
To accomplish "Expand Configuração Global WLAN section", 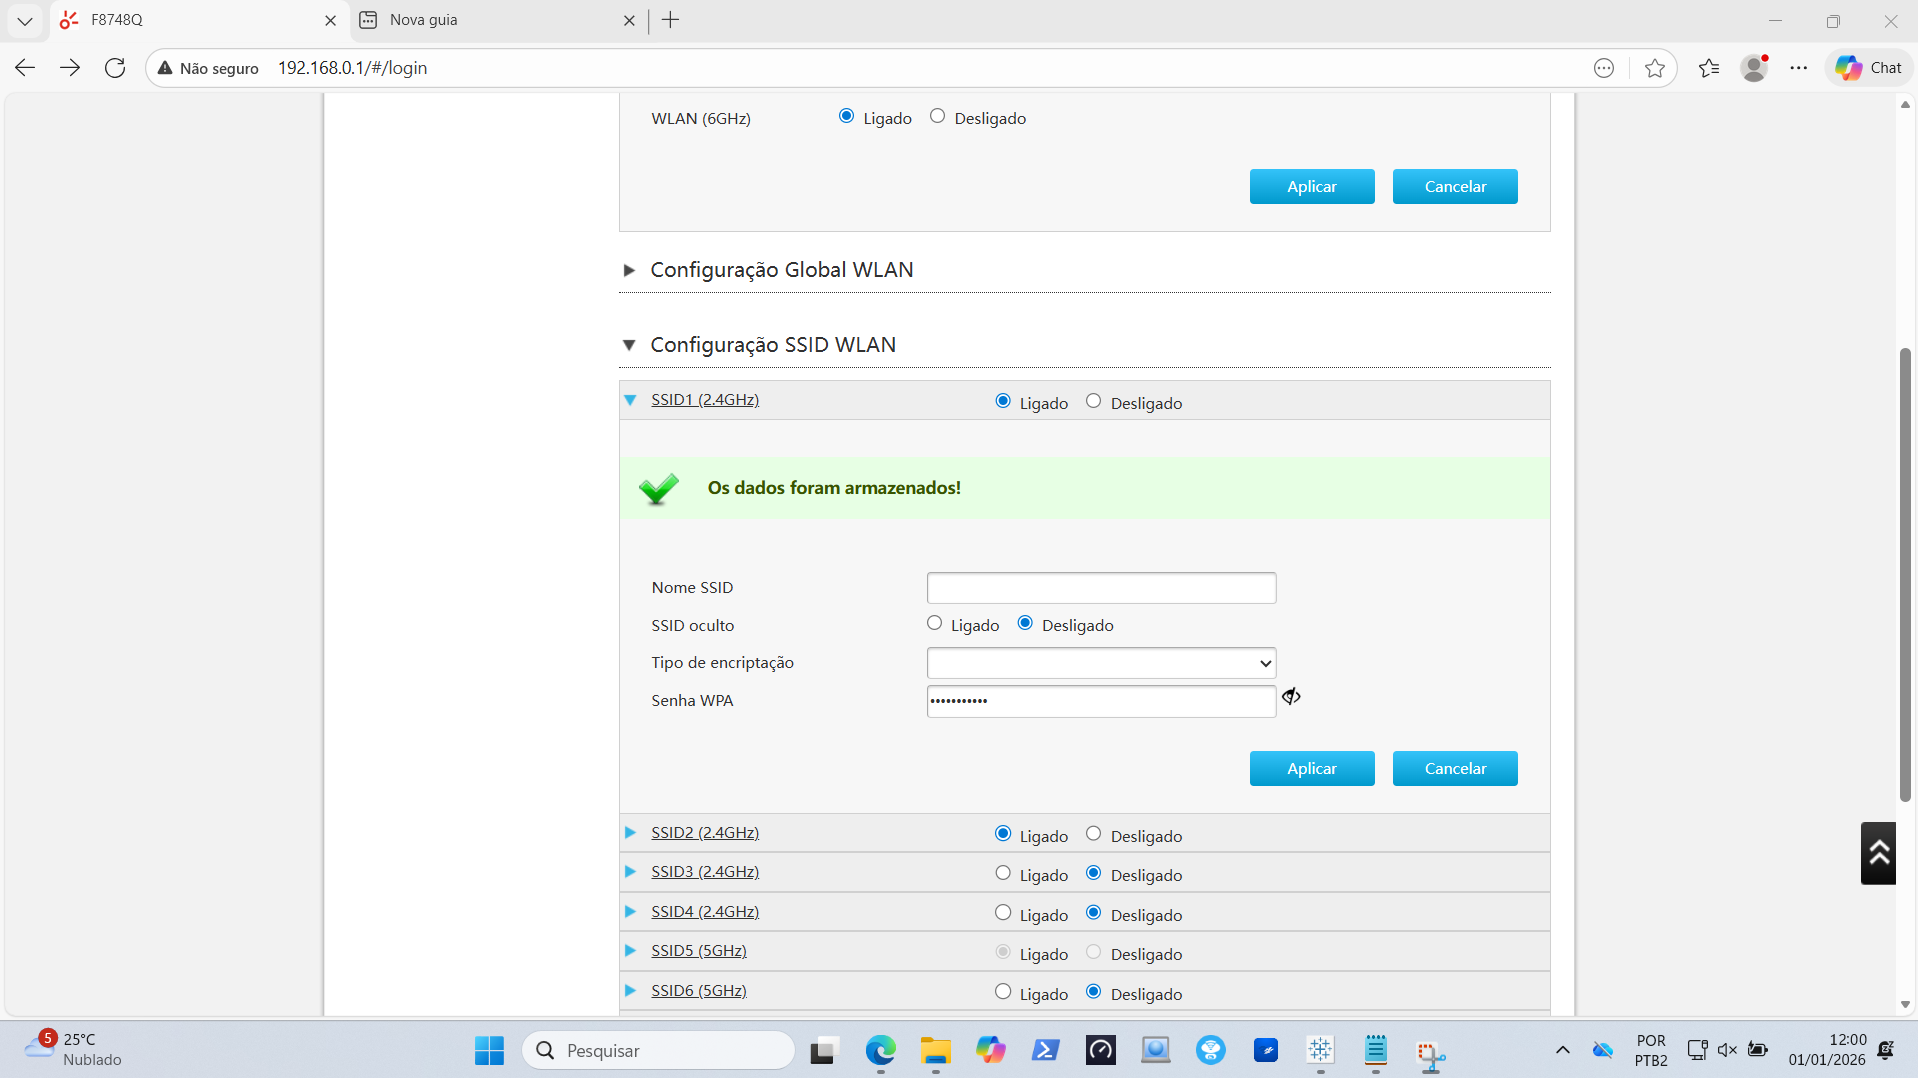I will tap(781, 270).
